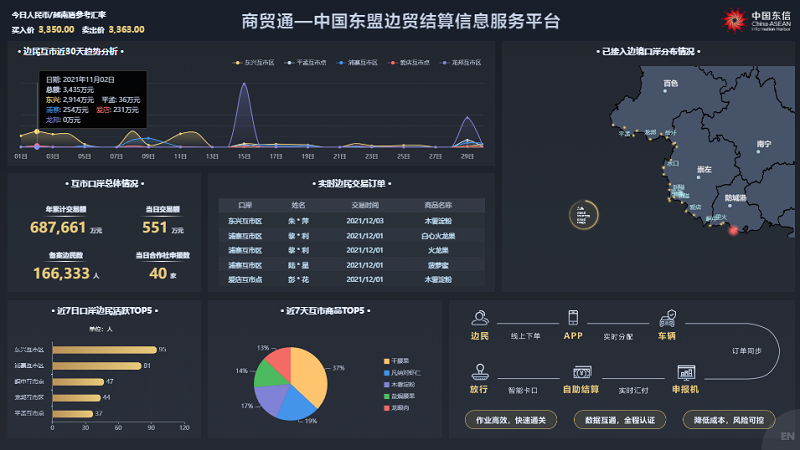Click the 防城港 city dot on map
Image resolution: width=800 pixels, height=450 pixels.
(730, 206)
